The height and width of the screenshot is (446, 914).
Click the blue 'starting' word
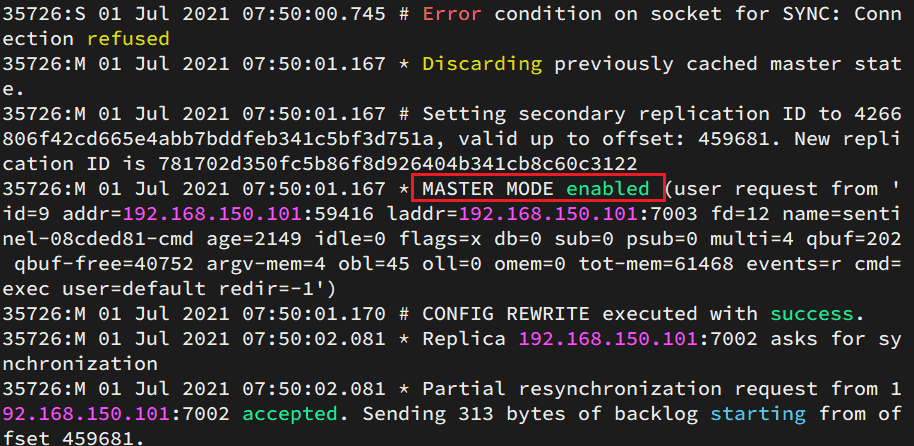[x=758, y=414]
